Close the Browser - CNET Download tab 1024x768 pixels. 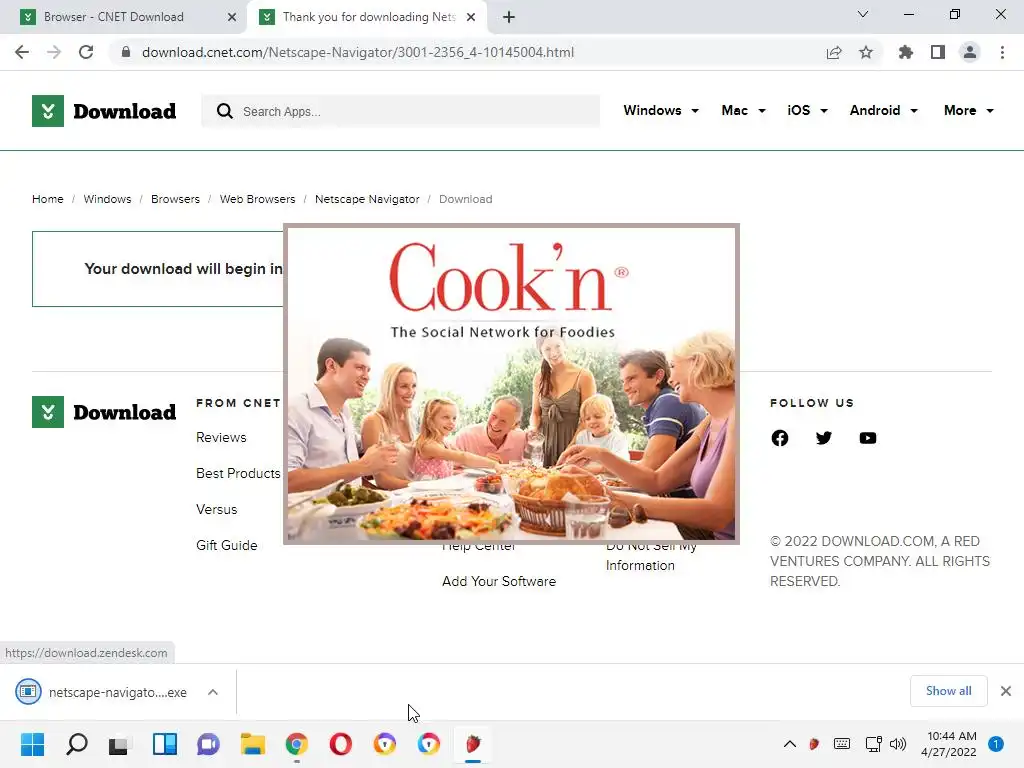tap(232, 17)
